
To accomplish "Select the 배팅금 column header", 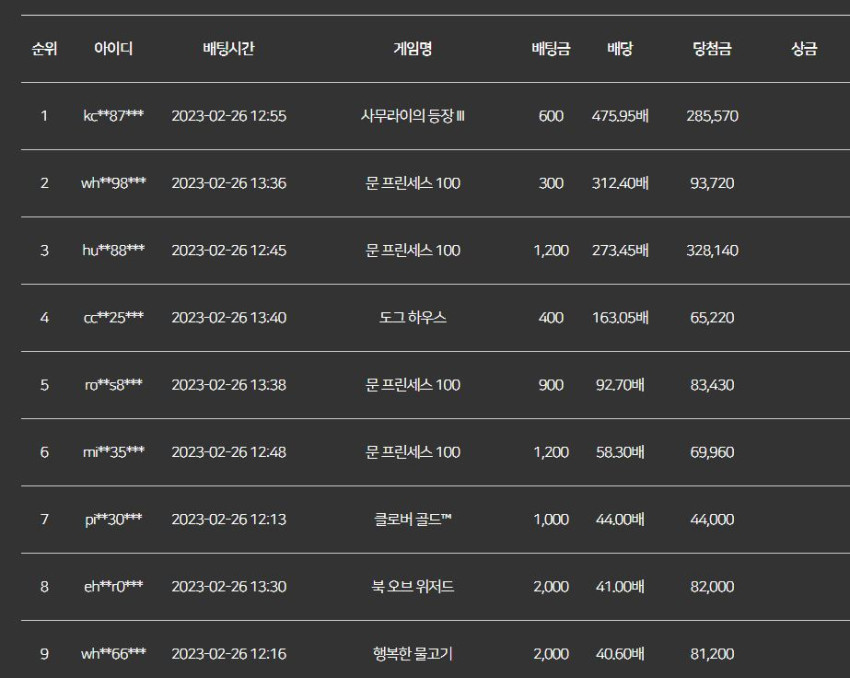I will 551,49.
